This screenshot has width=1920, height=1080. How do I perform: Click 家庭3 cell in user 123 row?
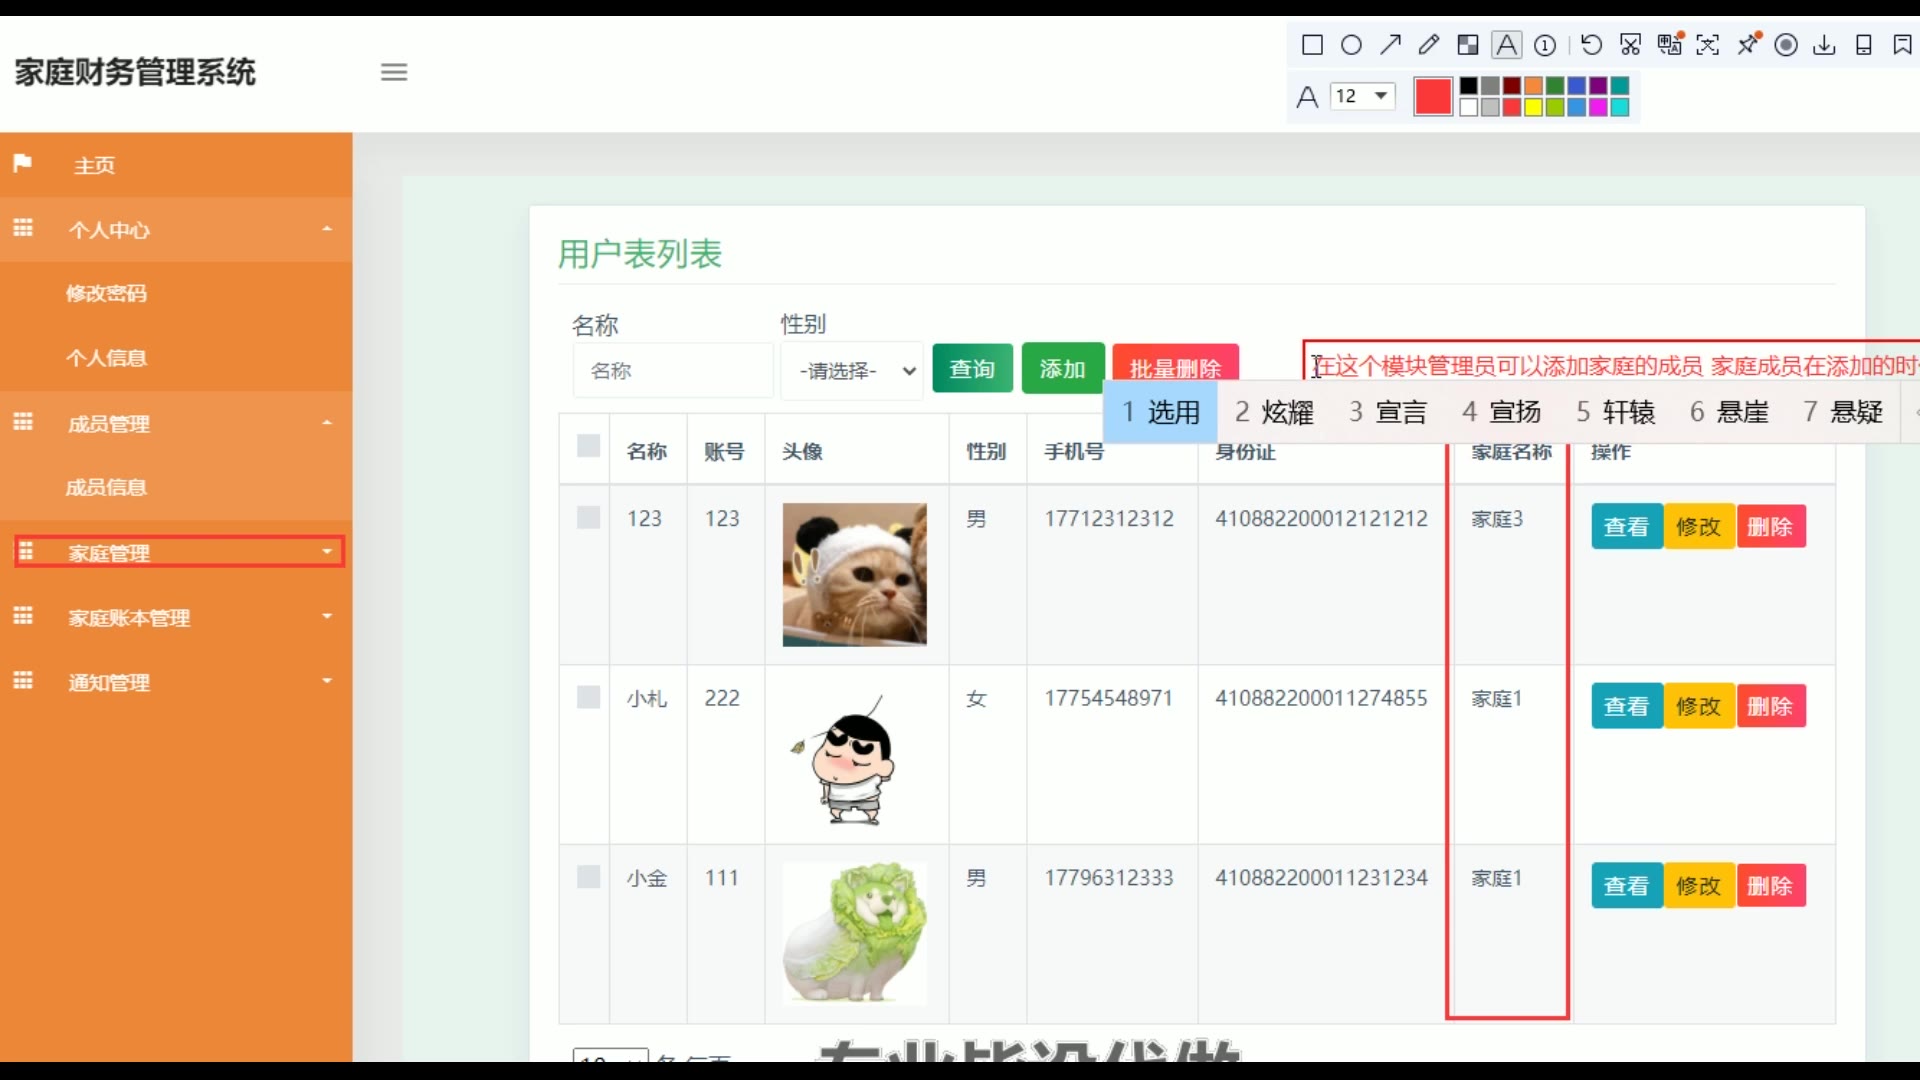point(1497,518)
